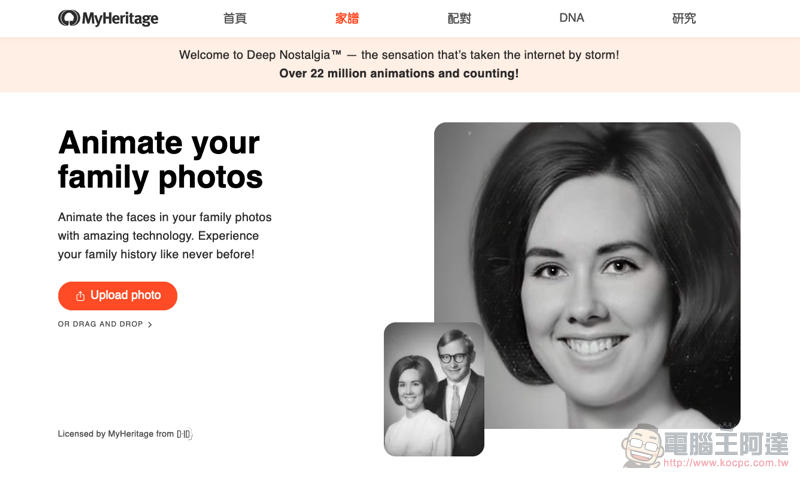Click the kocpc.com.tw watermark URL

click(726, 463)
